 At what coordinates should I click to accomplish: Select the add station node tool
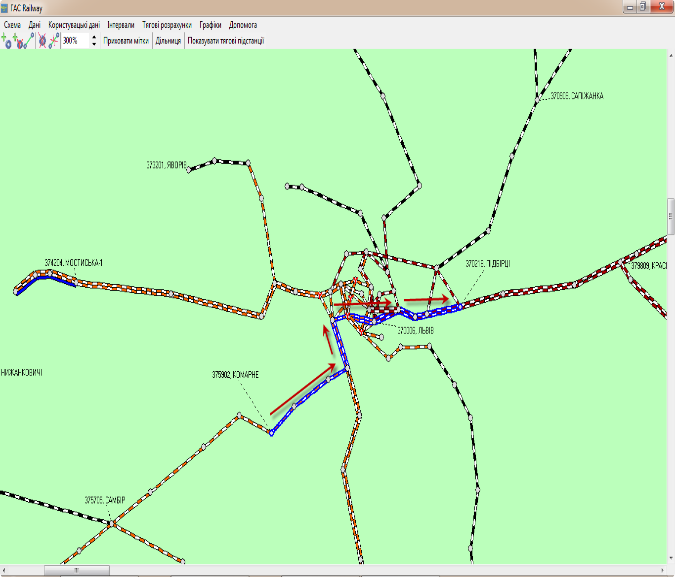click(x=7, y=41)
